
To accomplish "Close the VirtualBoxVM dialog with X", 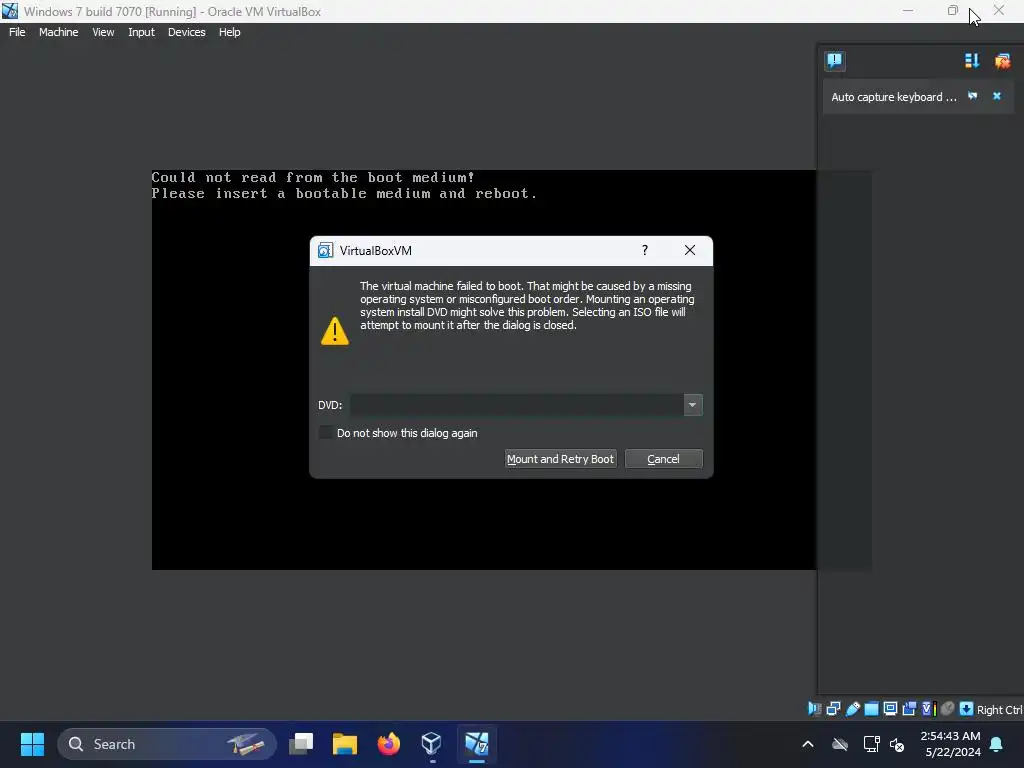I will 690,250.
